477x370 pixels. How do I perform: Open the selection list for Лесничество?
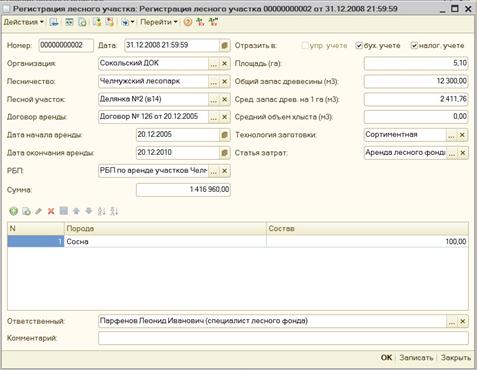214,81
